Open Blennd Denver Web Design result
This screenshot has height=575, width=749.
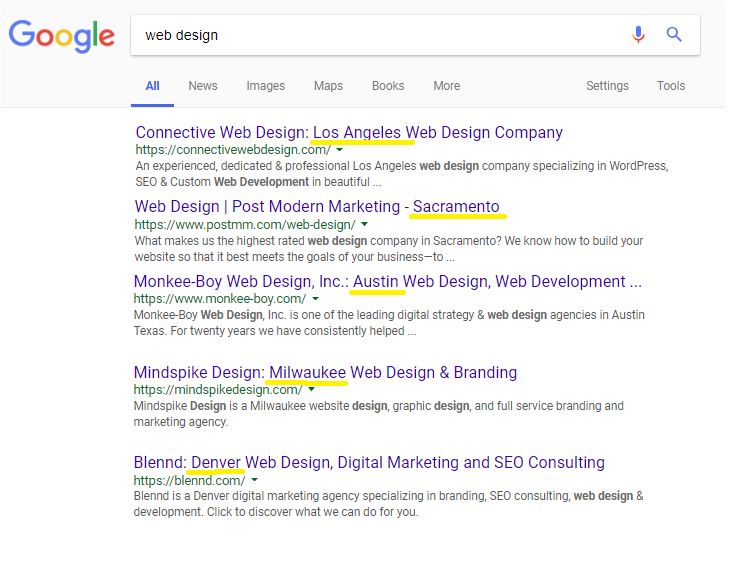pos(369,463)
